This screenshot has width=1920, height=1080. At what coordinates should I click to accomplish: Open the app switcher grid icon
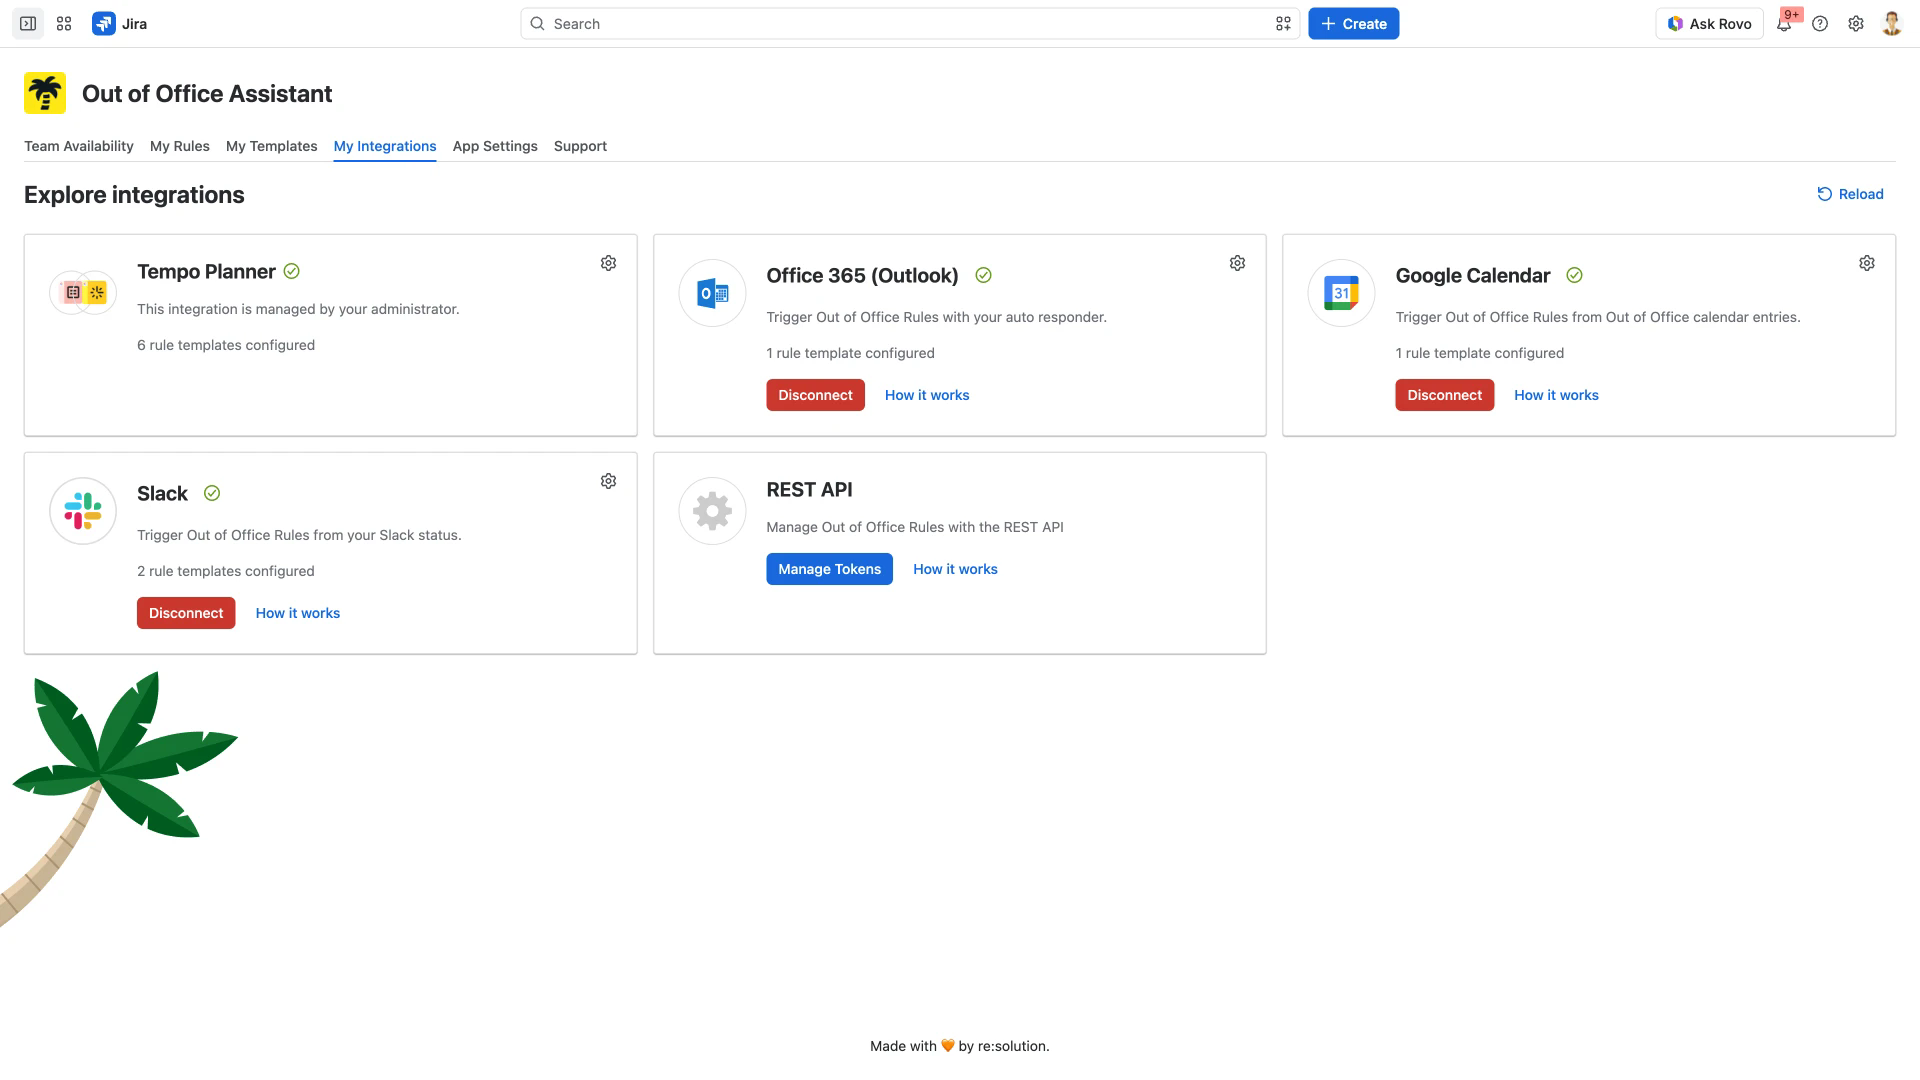64,24
